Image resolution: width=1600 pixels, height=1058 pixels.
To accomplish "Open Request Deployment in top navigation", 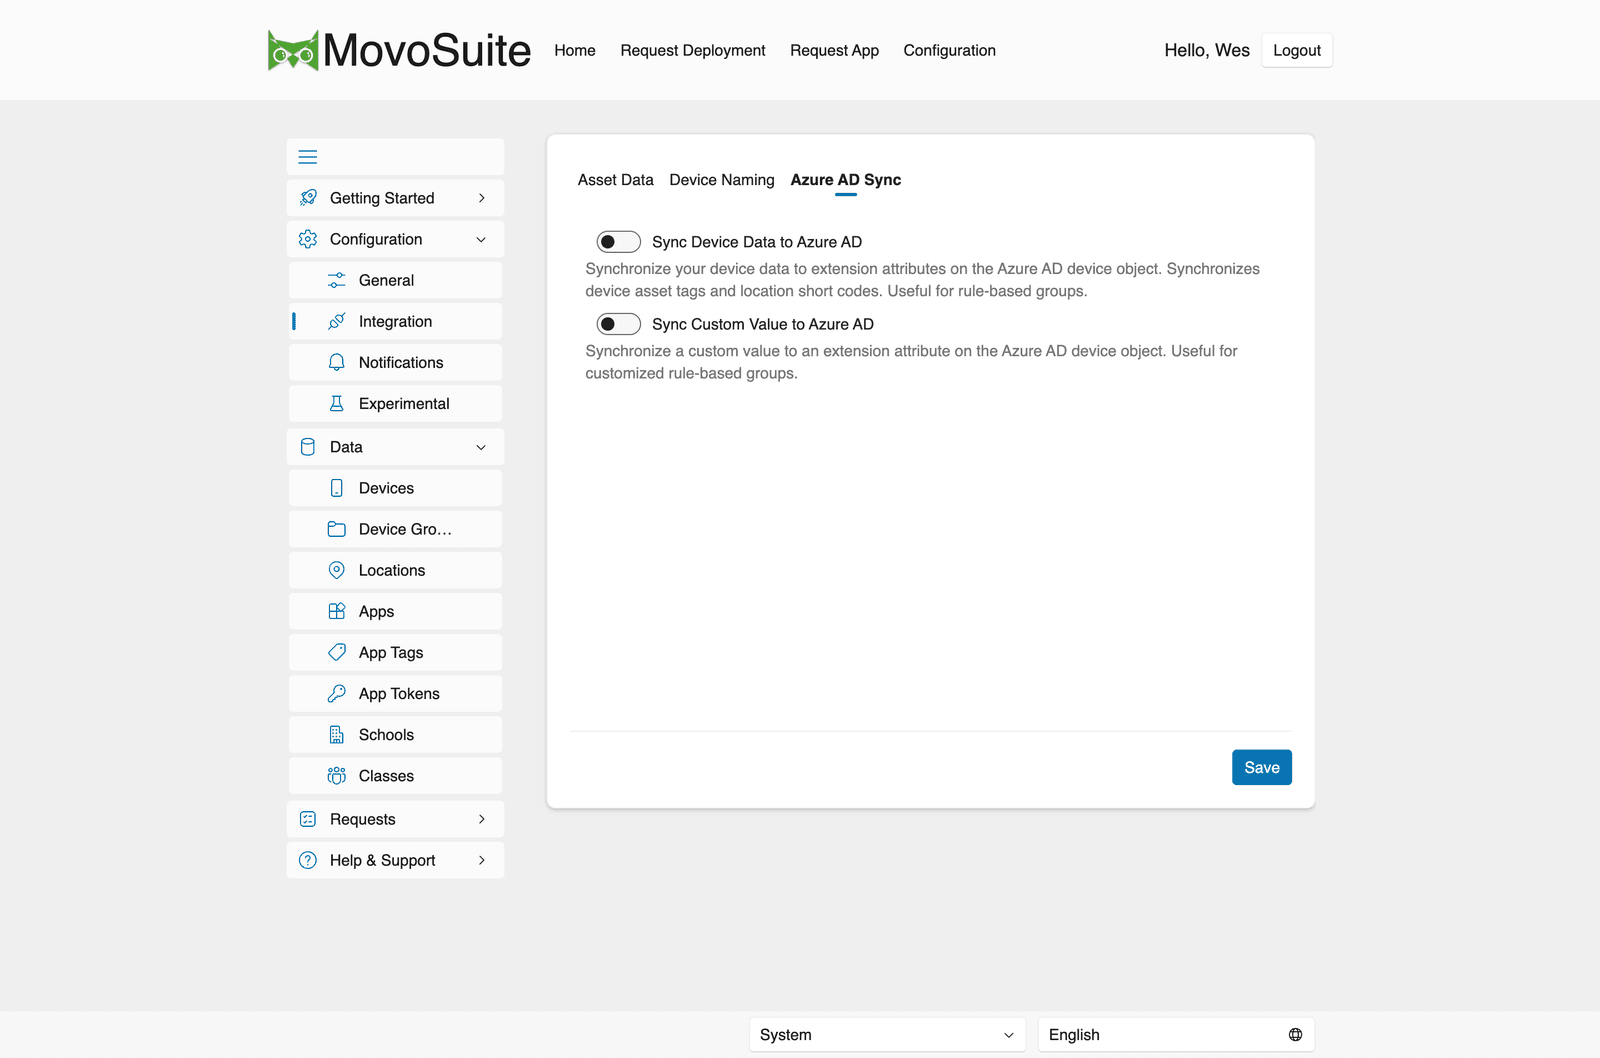I will (693, 50).
